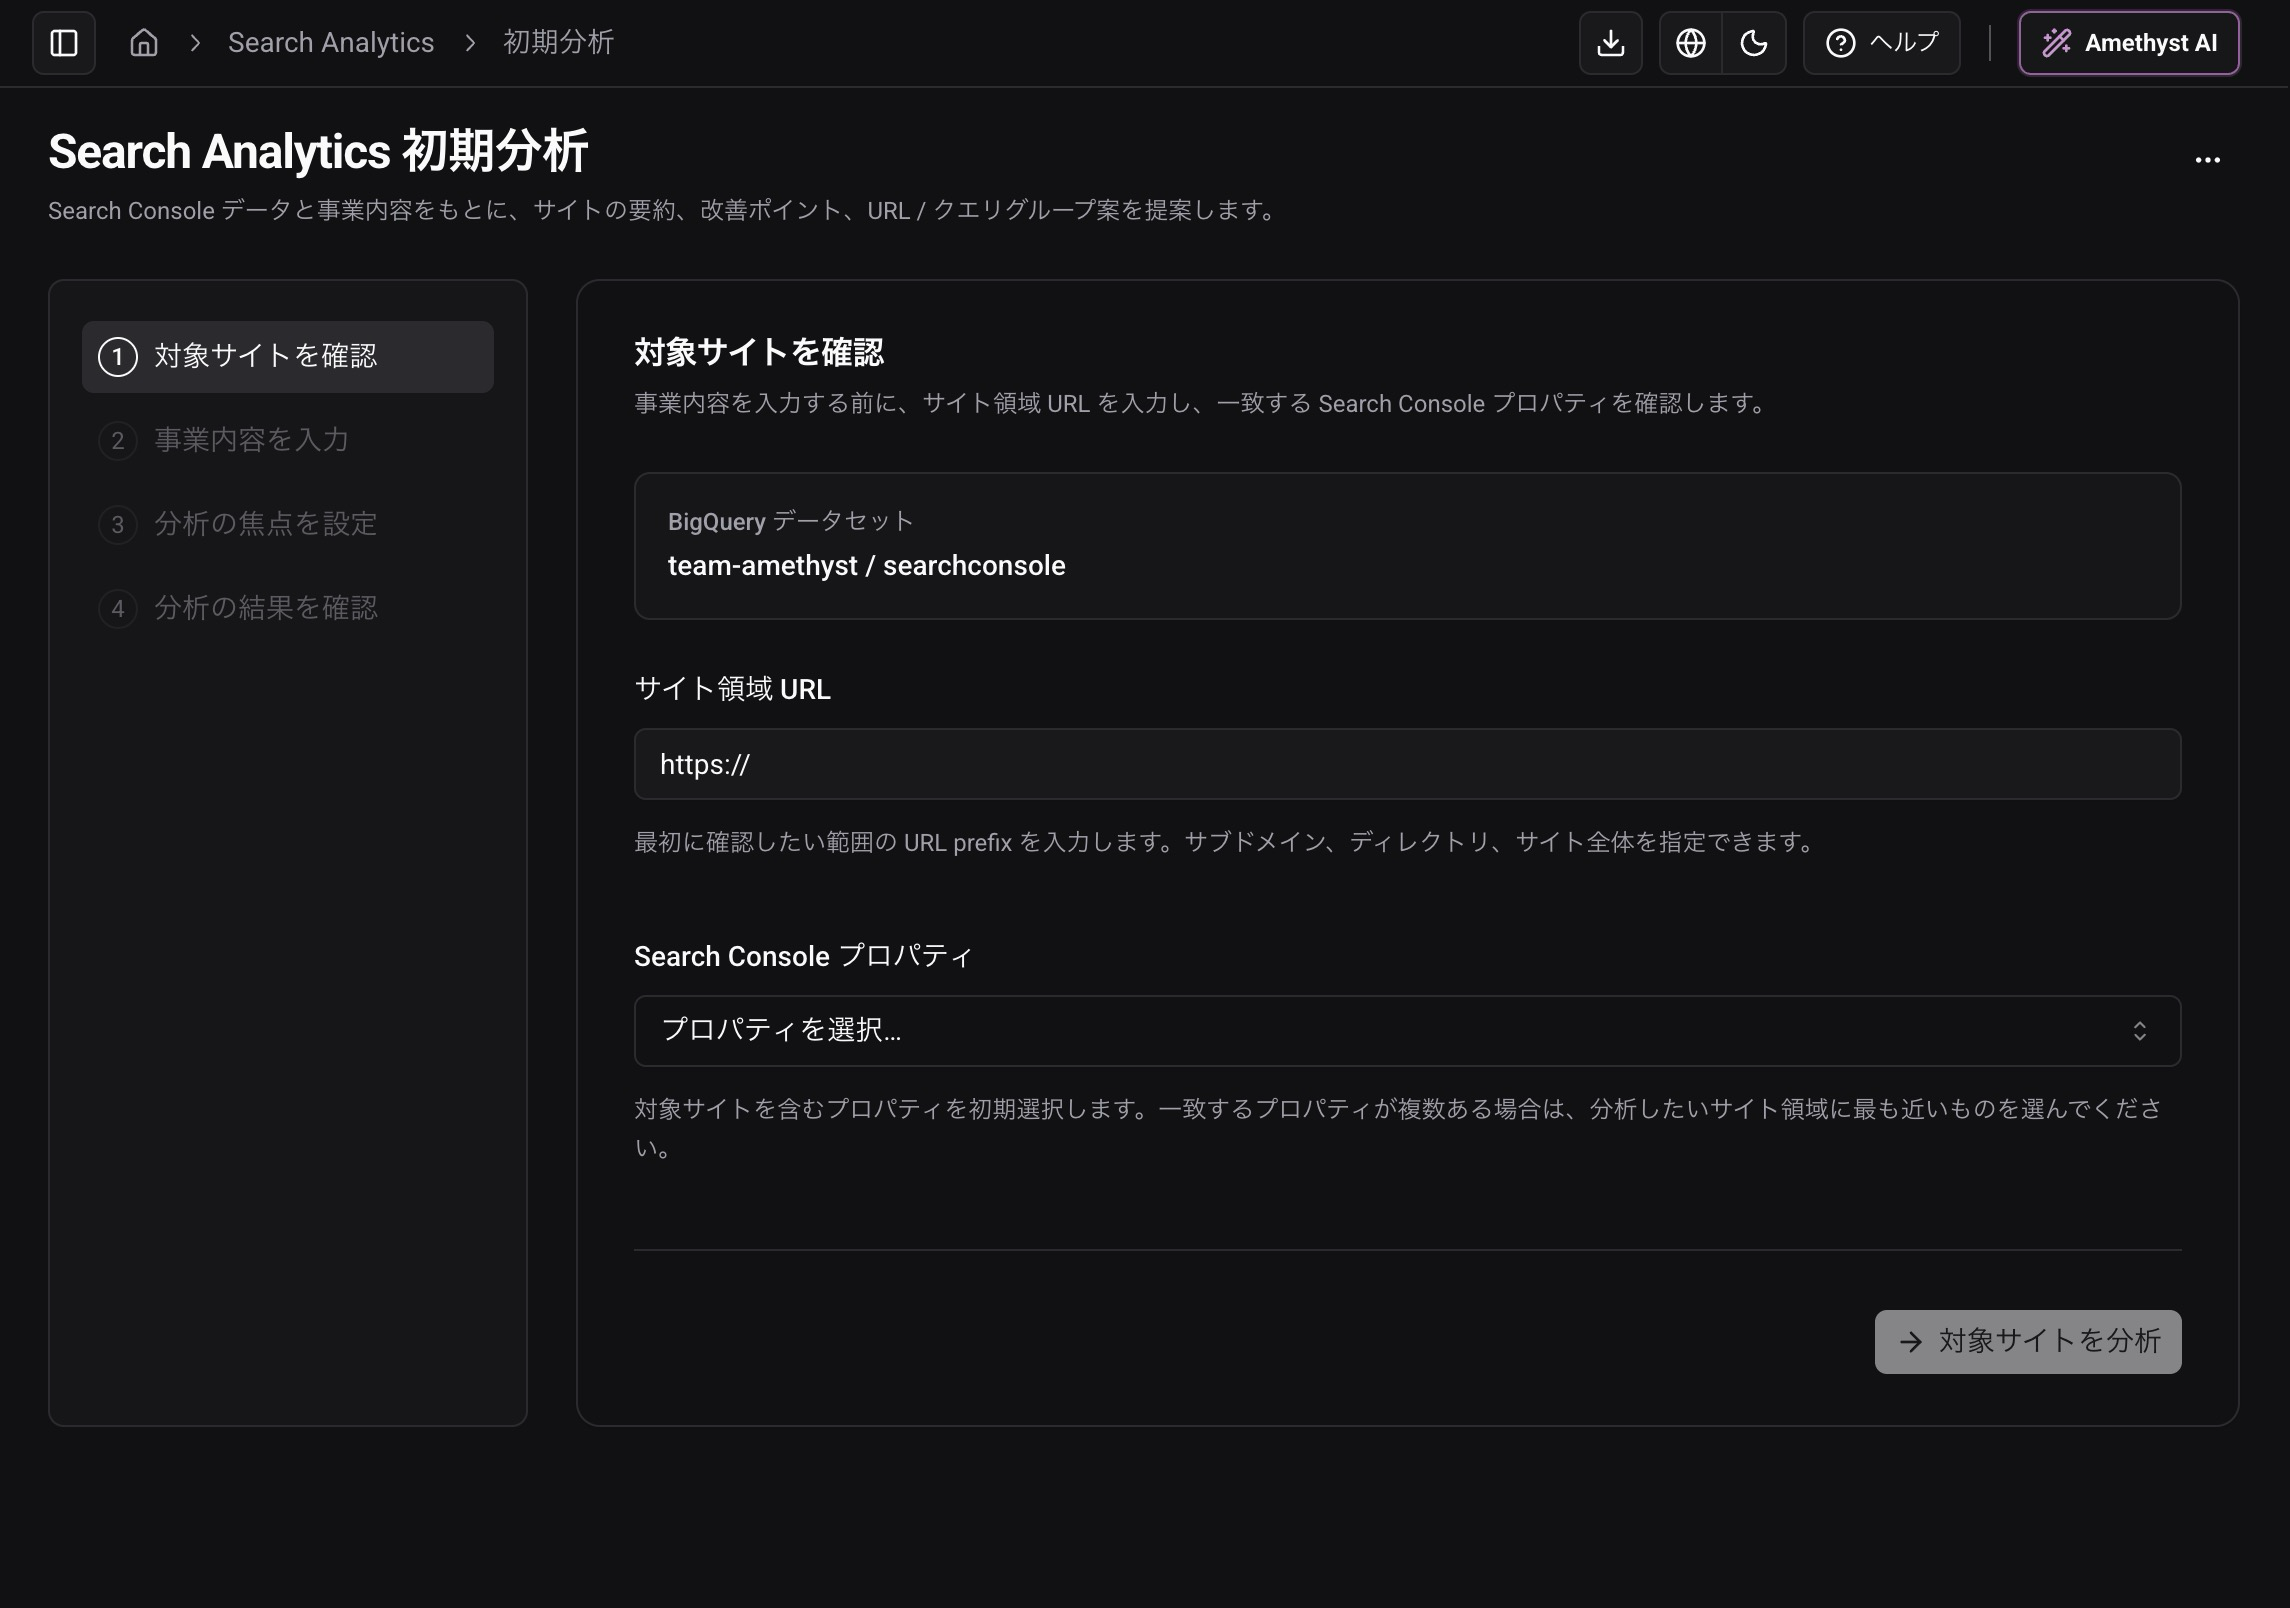Screen dimensions: 2290x1608
Task: Open プロパティを選択 dropdown
Action: (x=1408, y=1031)
